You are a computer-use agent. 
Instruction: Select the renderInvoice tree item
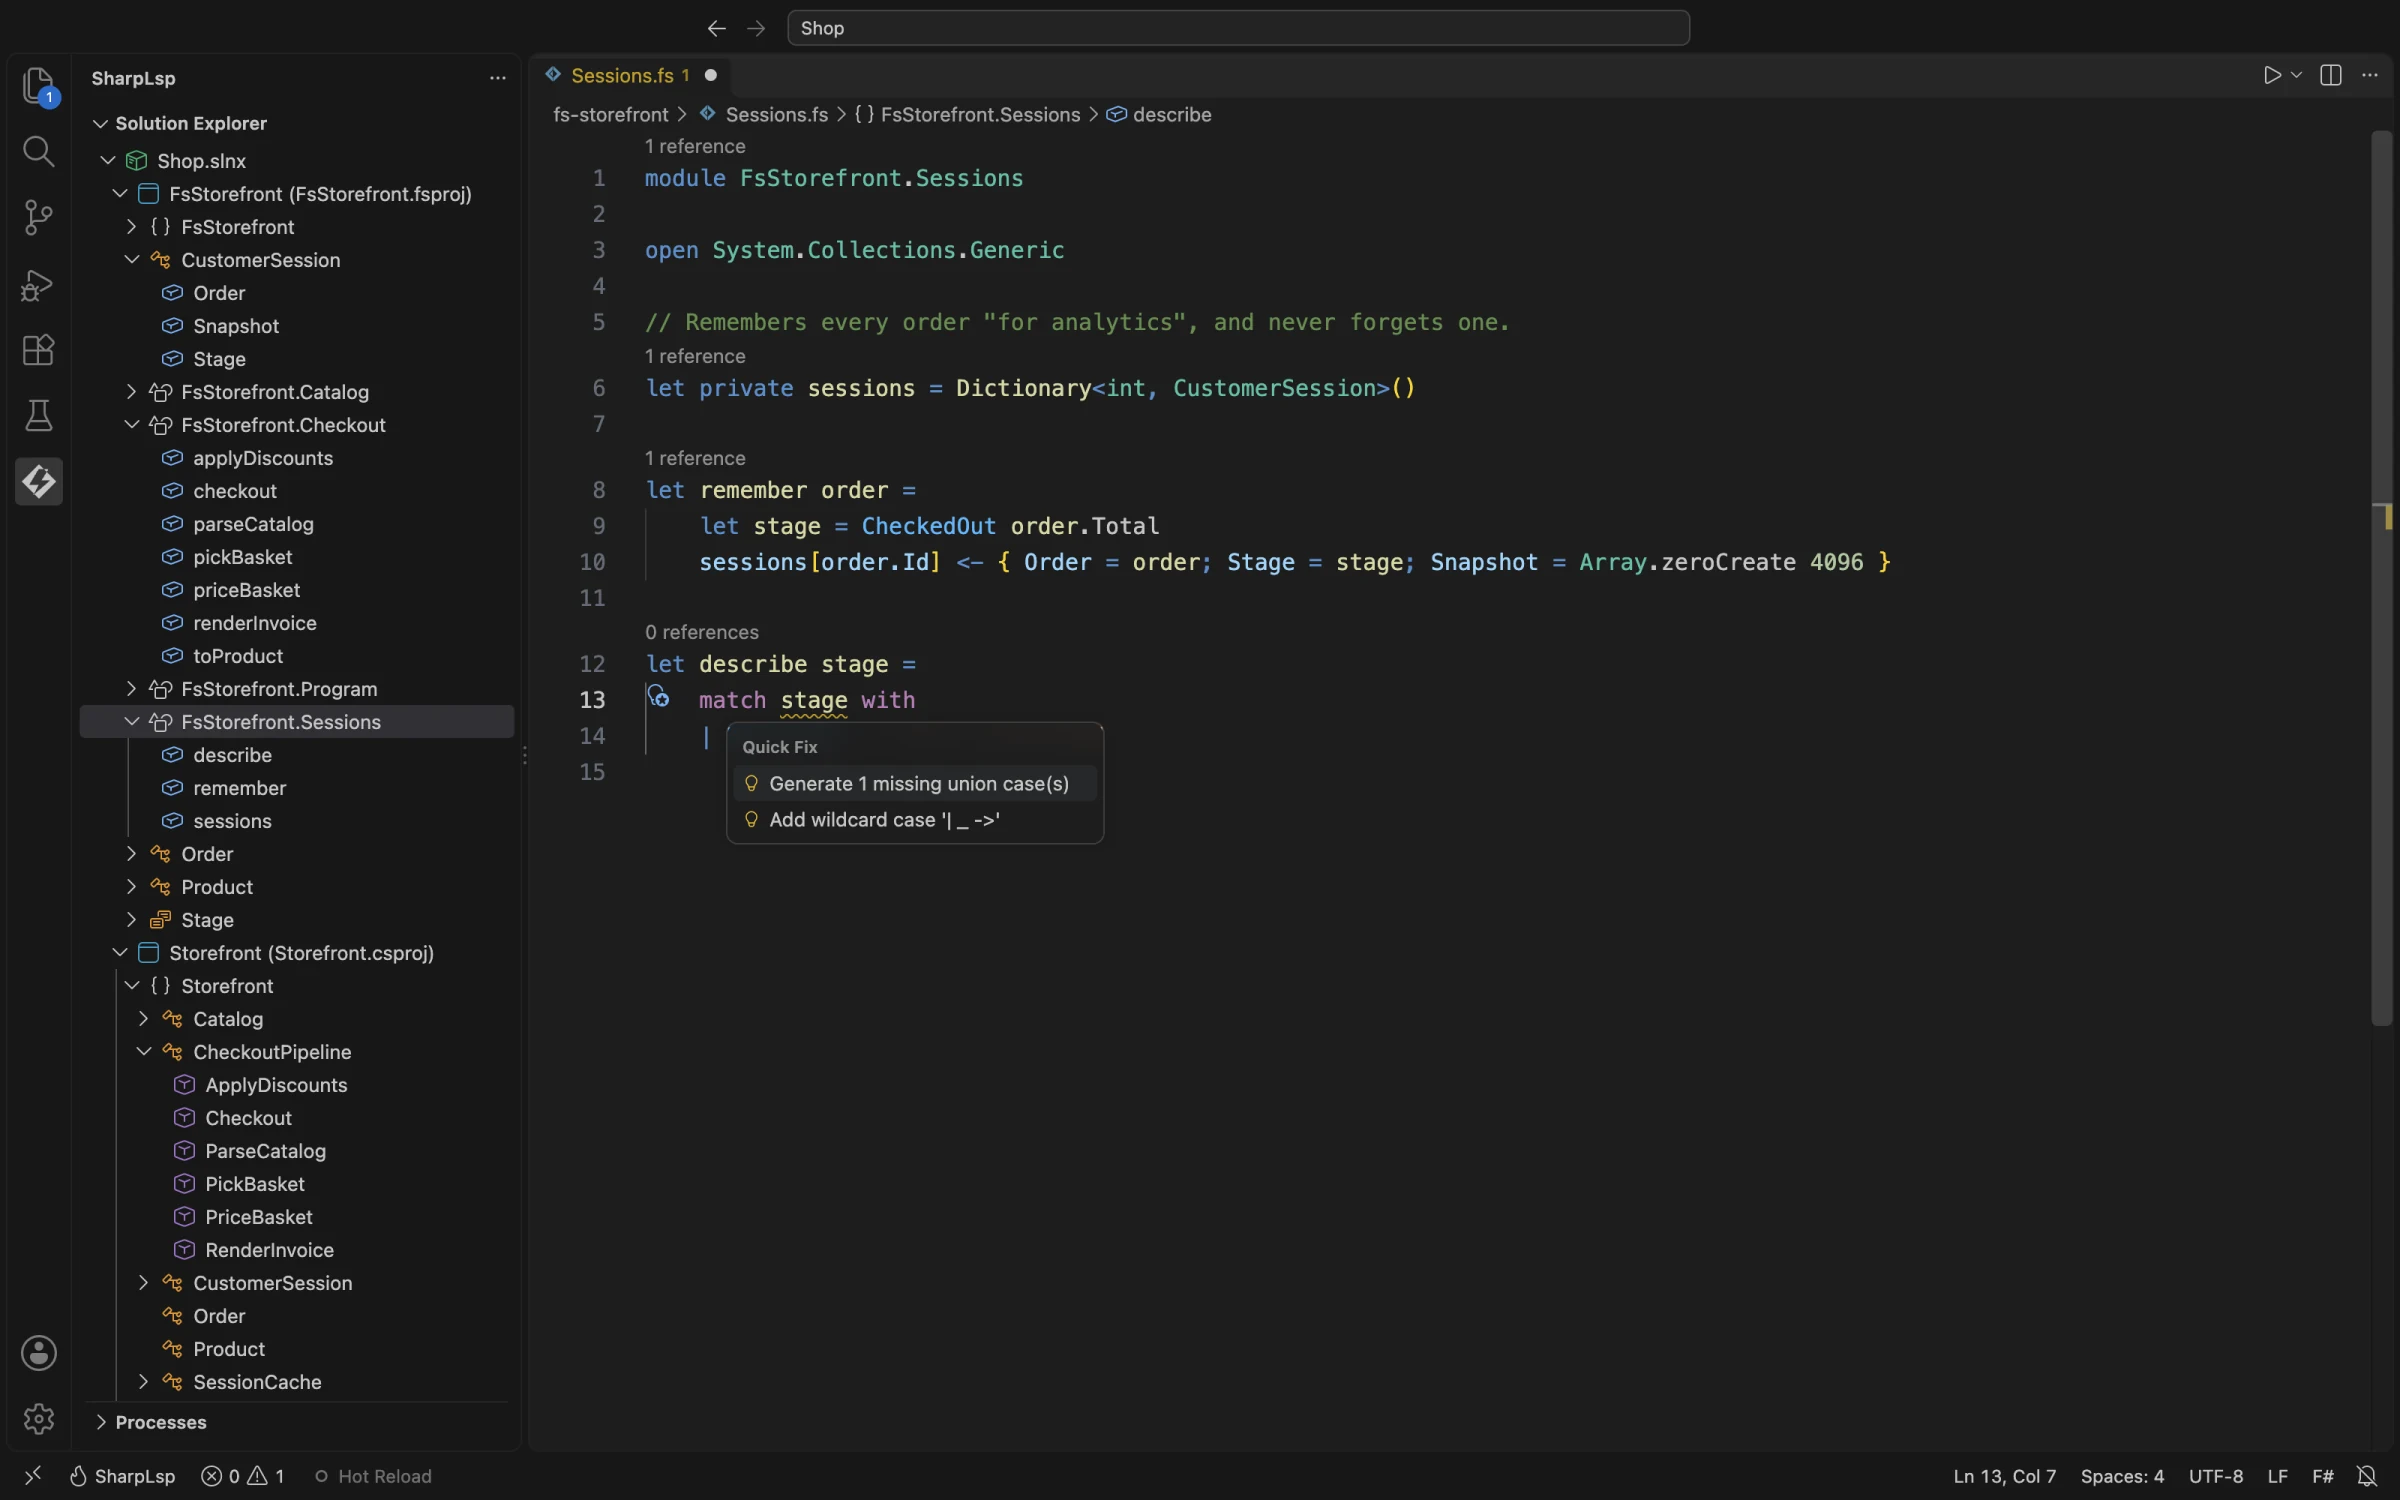pos(255,623)
